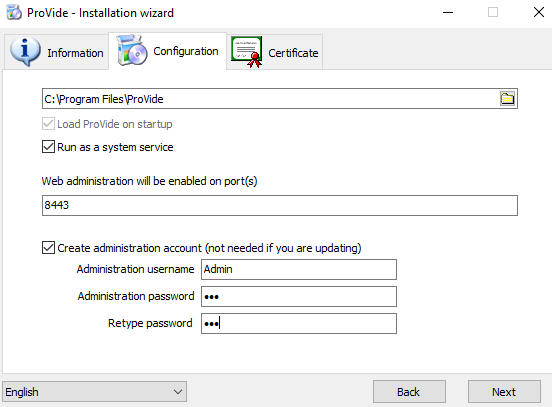The height and width of the screenshot is (407, 552).
Task: Close the installation wizard window
Action: click(x=539, y=12)
